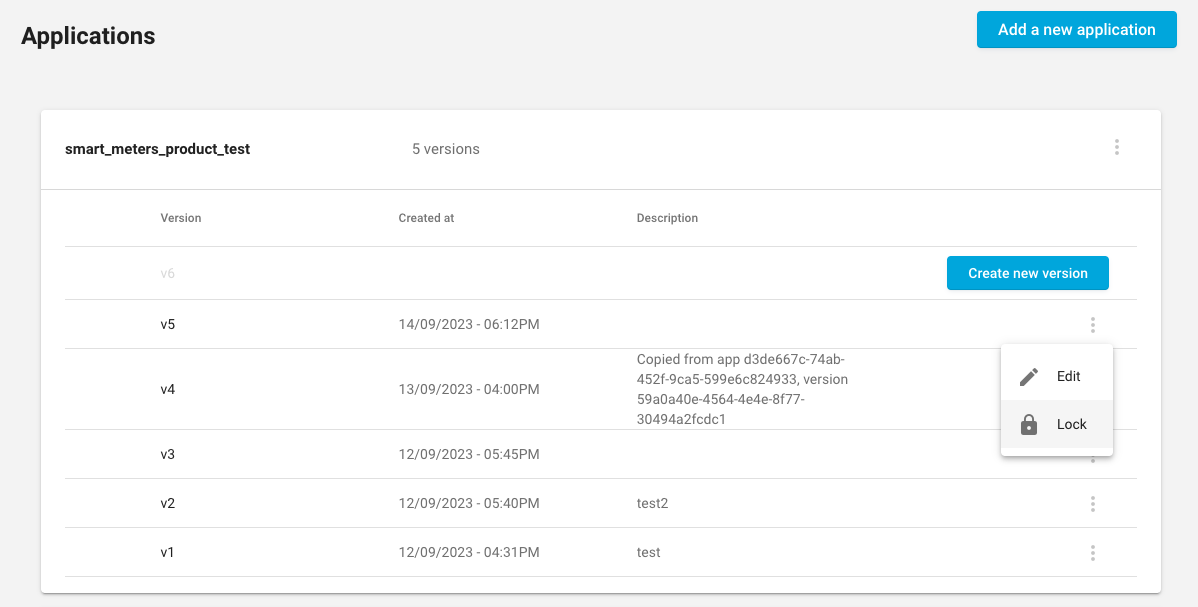This screenshot has width=1198, height=607.
Task: Select the v5 version row
Action: tap(168, 325)
